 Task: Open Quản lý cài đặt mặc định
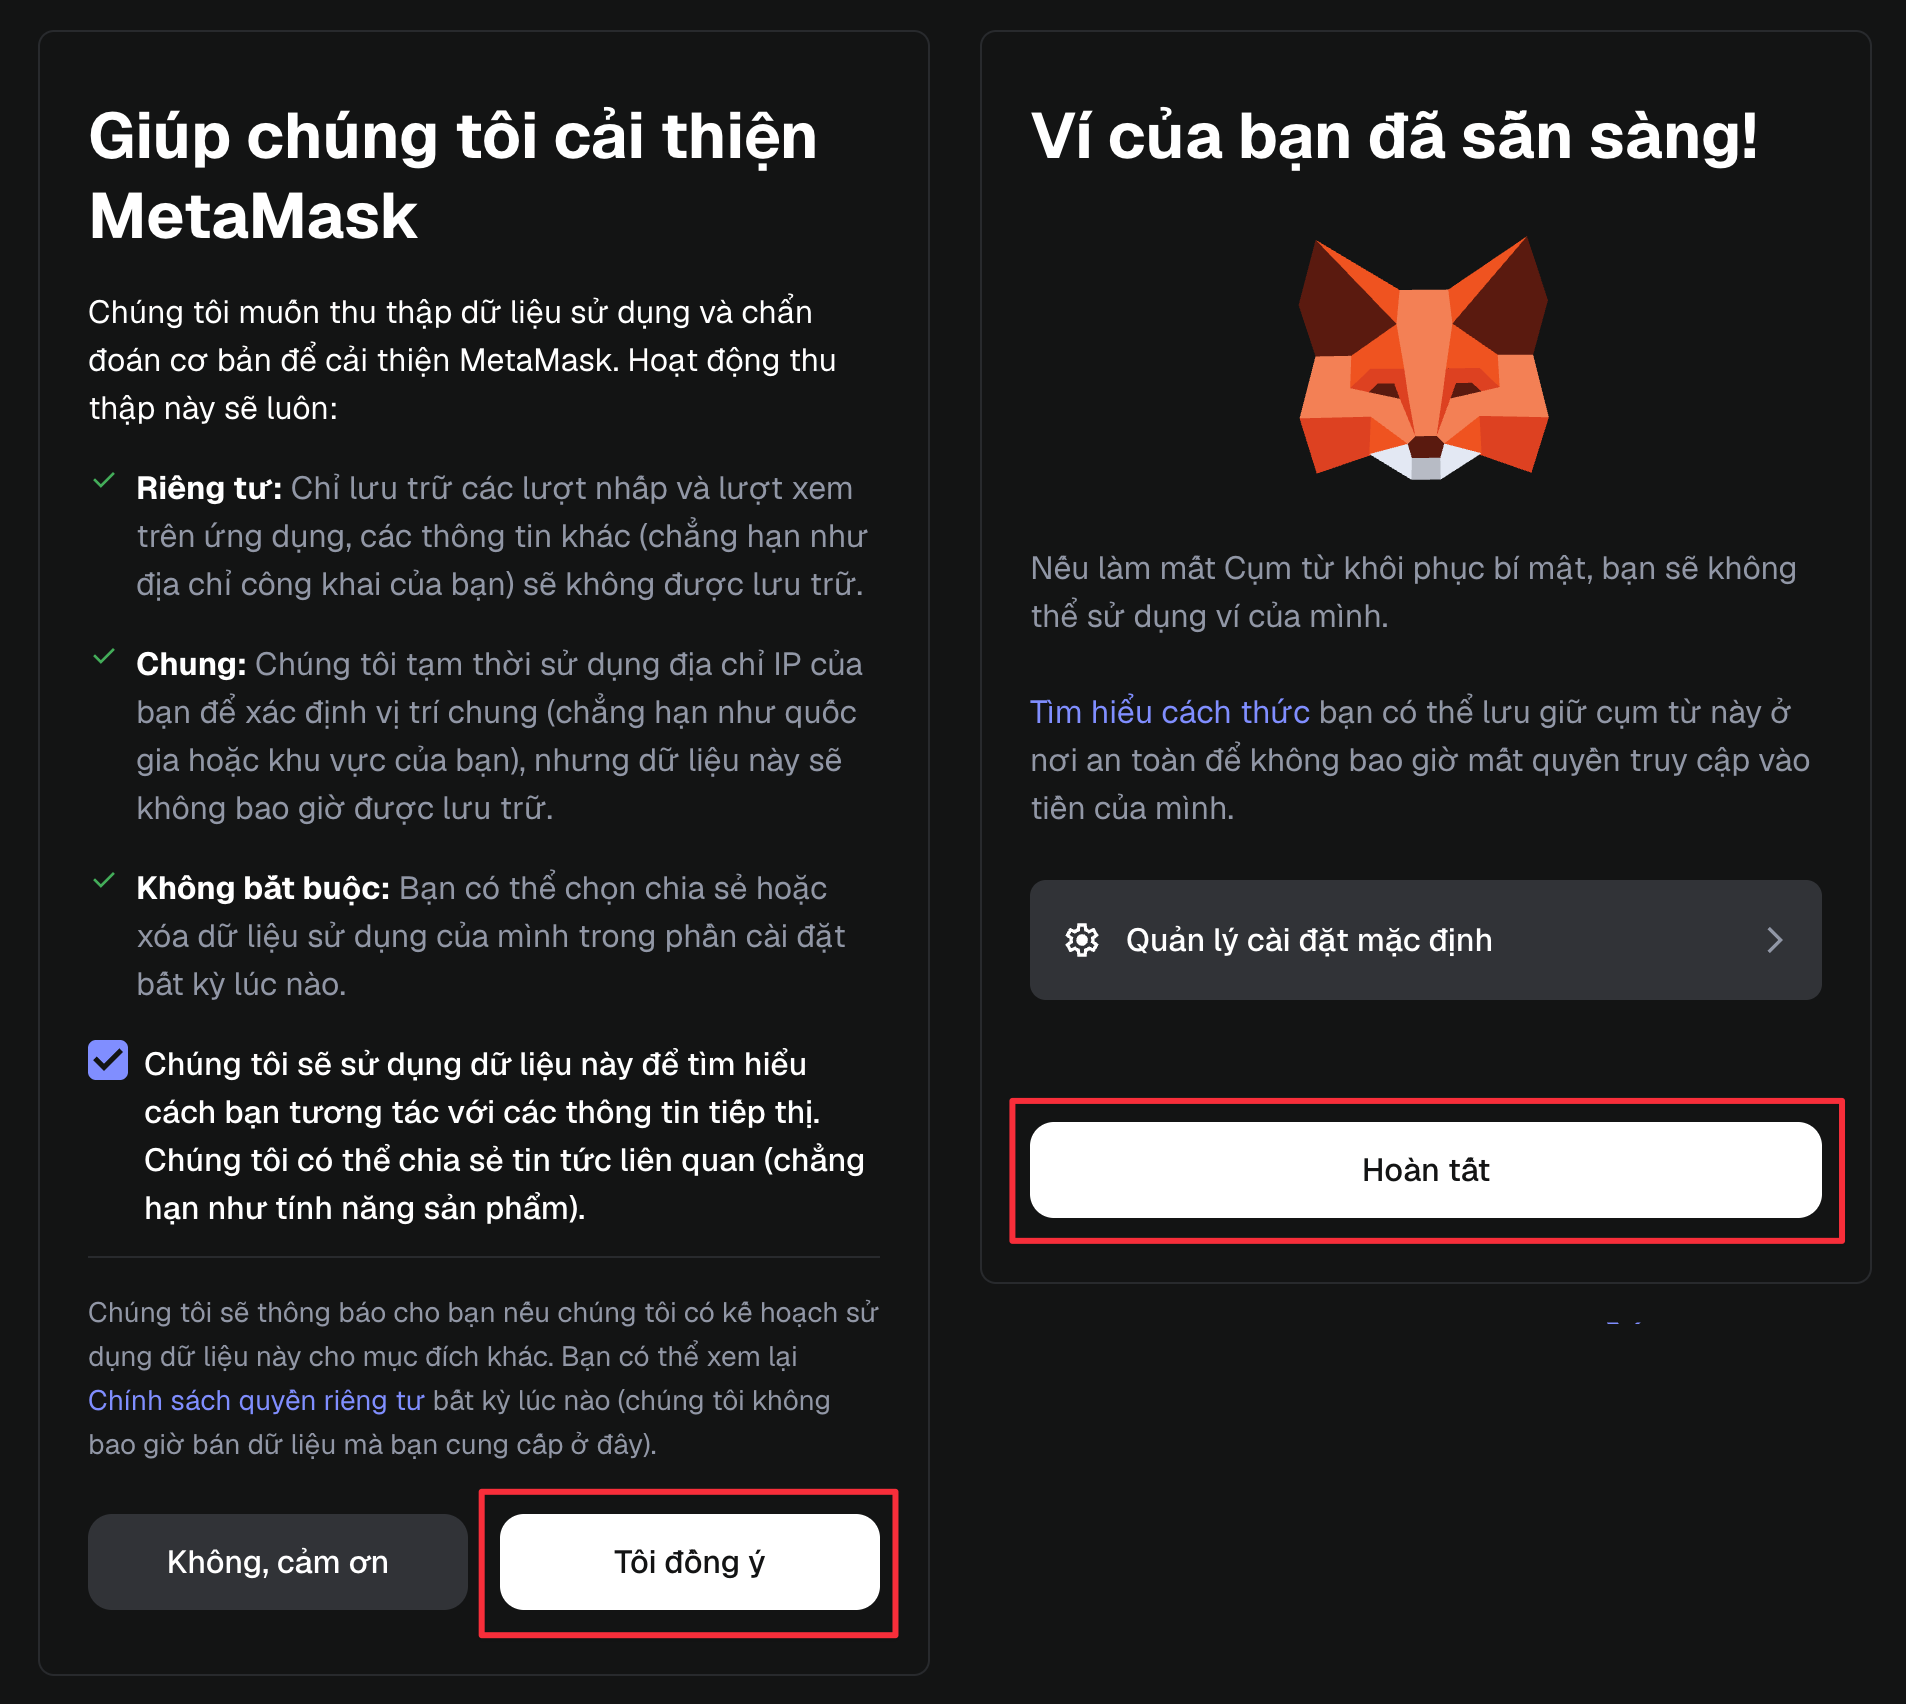[x=1426, y=940]
